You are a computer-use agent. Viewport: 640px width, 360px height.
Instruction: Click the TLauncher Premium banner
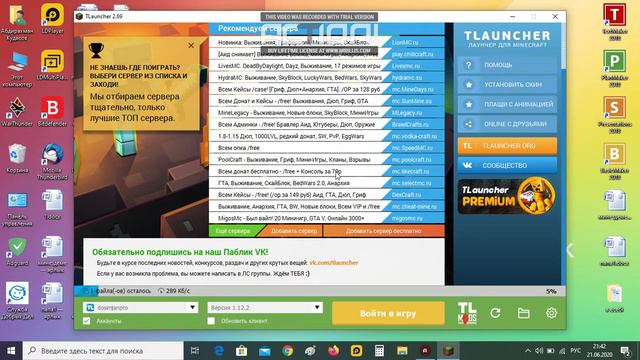pos(507,196)
